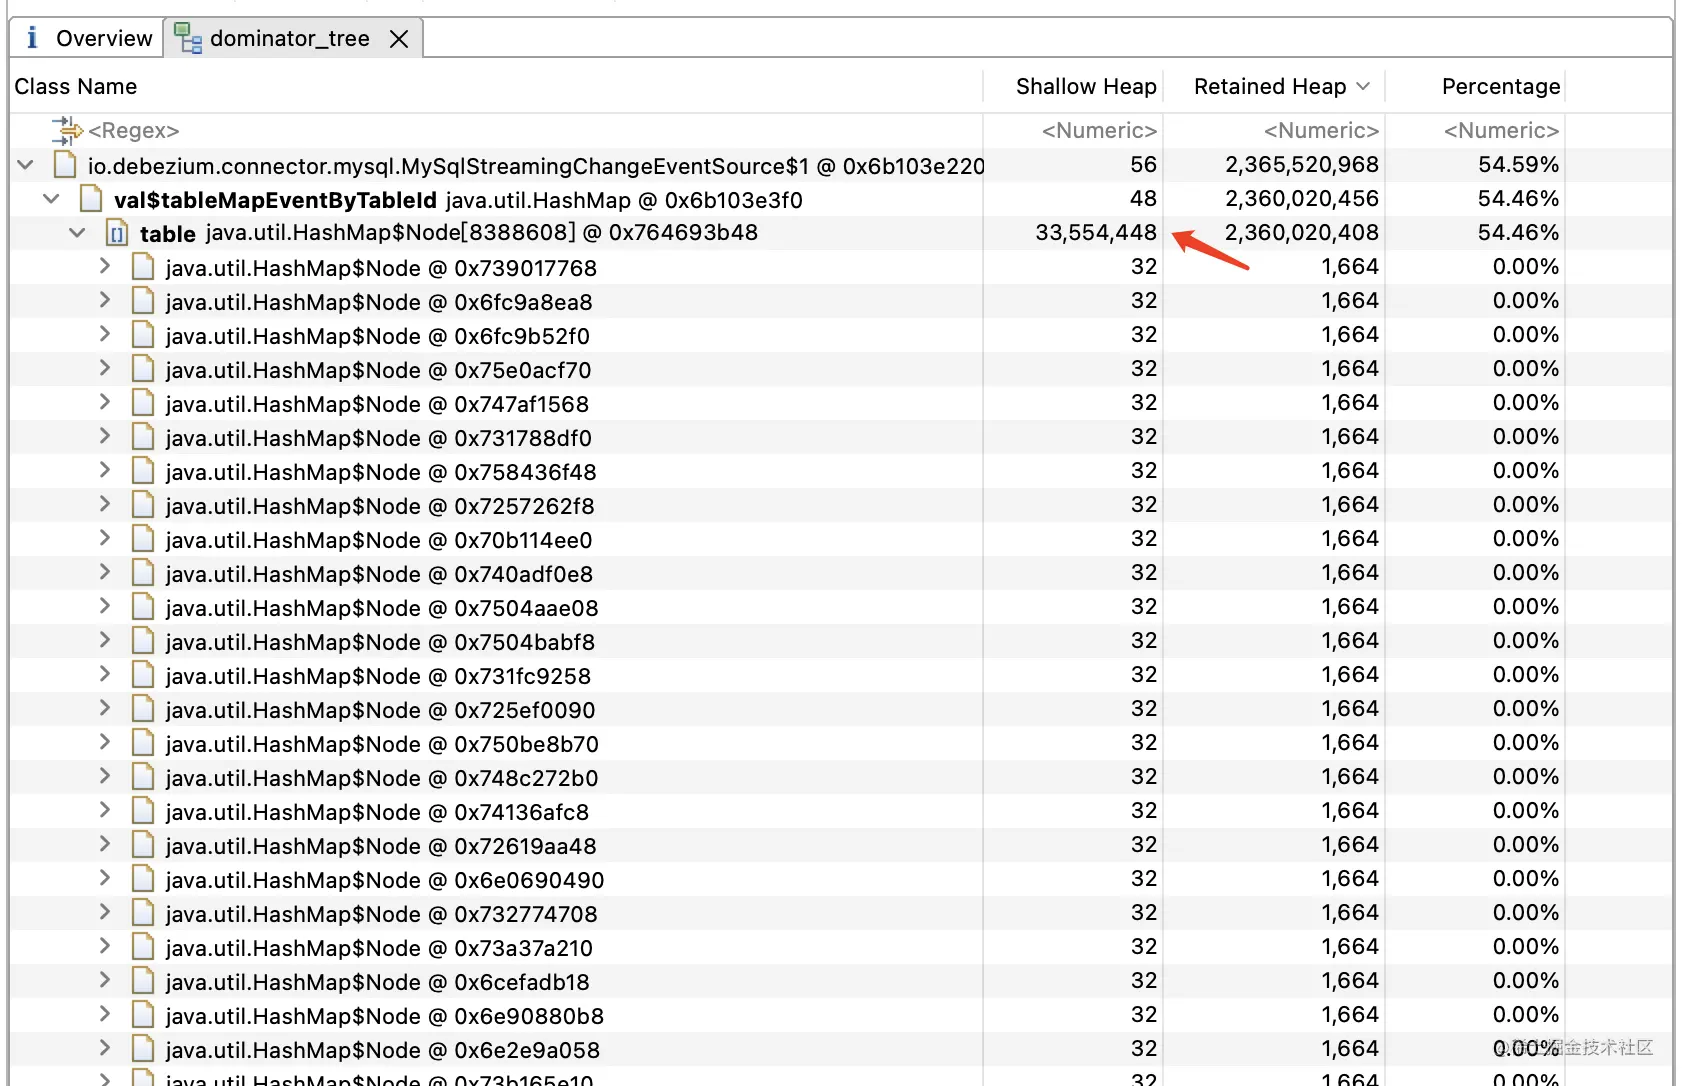Expand HashMap$Node @ 0x747af1568

[104, 402]
